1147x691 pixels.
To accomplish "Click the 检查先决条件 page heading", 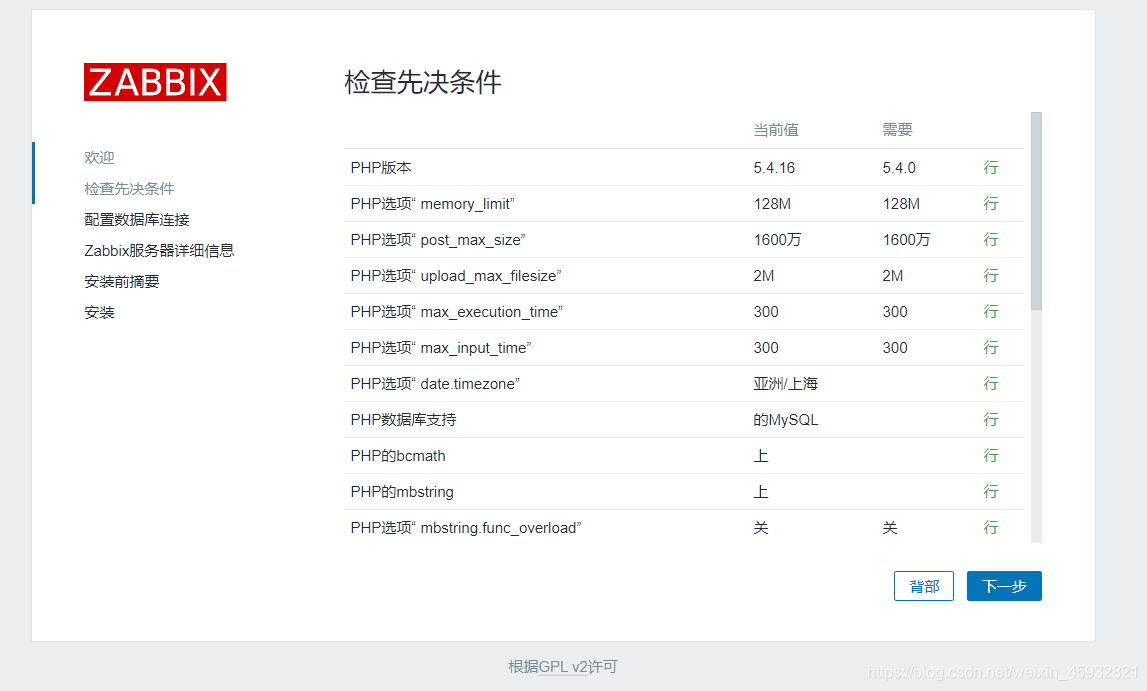I will pos(423,82).
